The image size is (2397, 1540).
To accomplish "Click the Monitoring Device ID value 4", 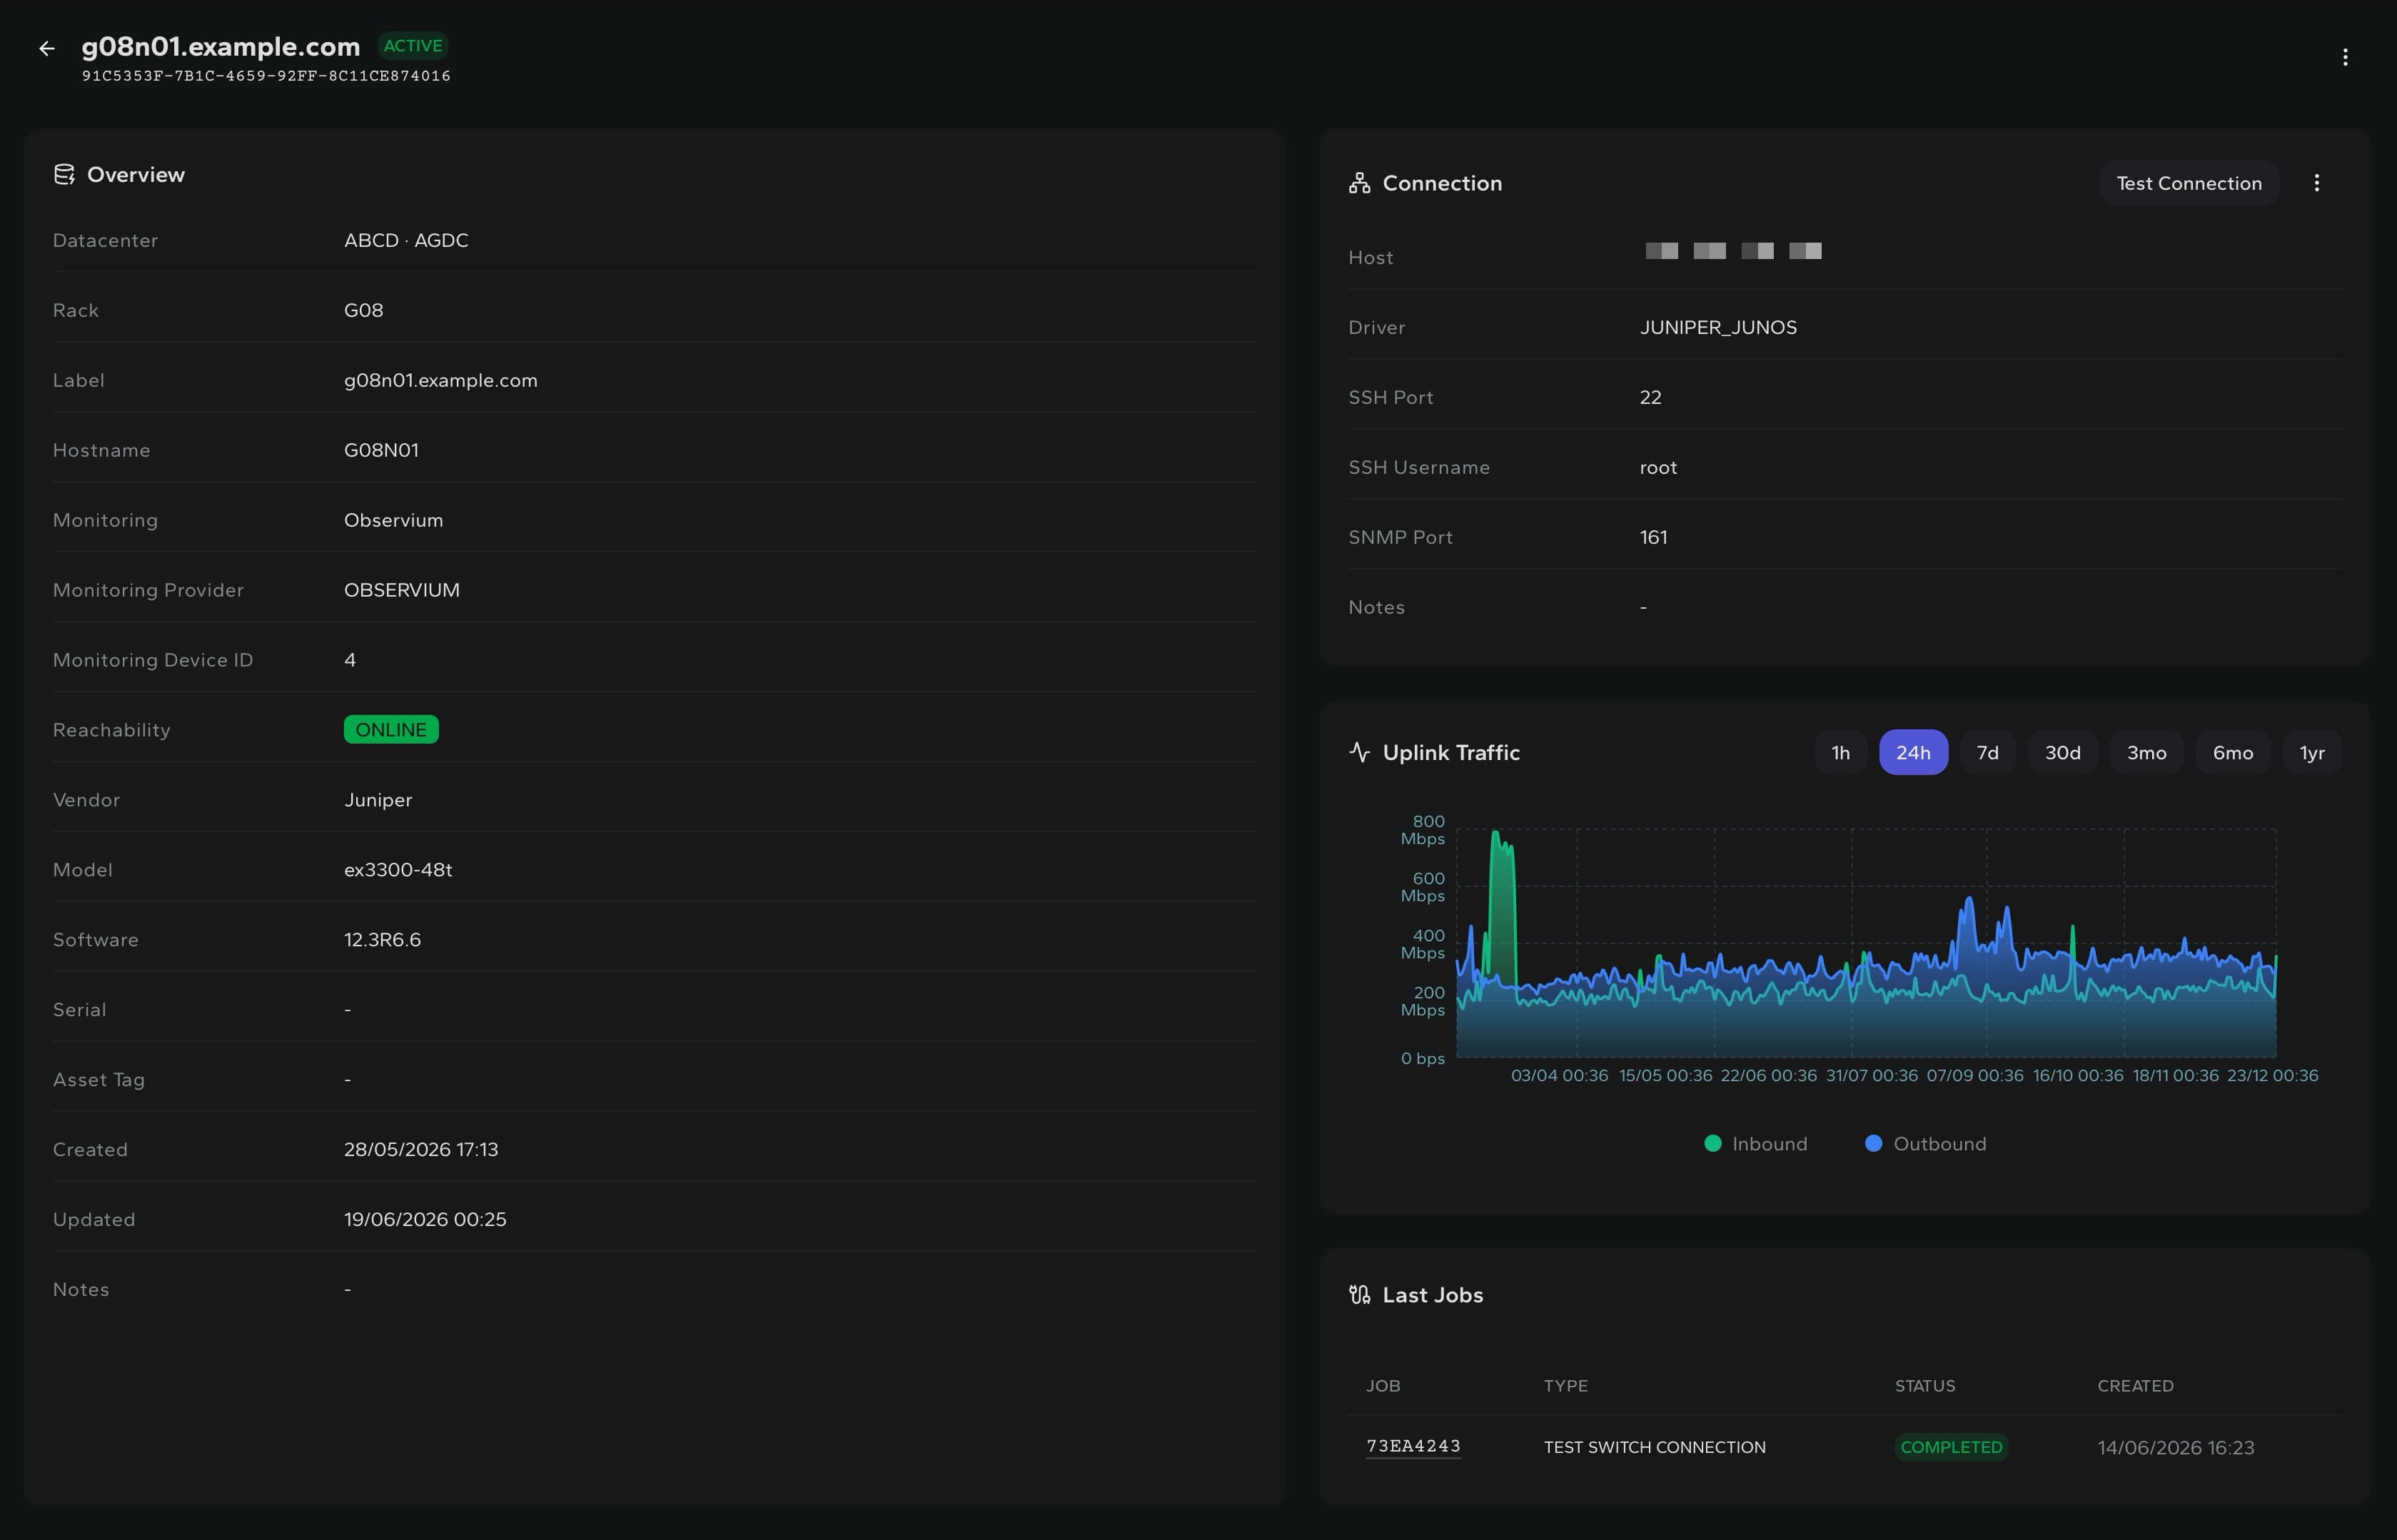I will pos(350,661).
